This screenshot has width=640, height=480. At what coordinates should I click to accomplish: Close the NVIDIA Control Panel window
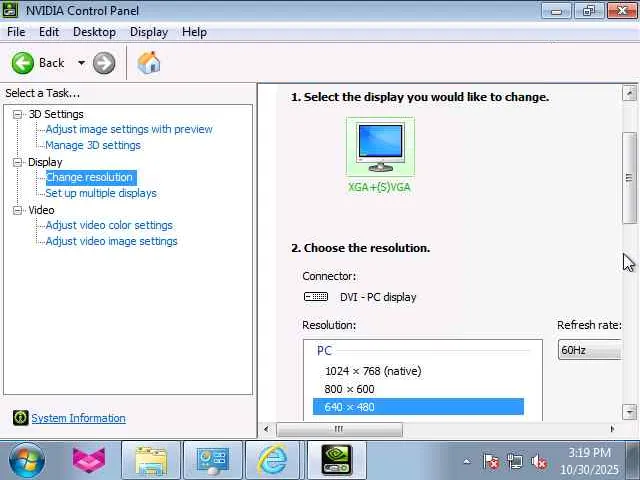point(622,11)
